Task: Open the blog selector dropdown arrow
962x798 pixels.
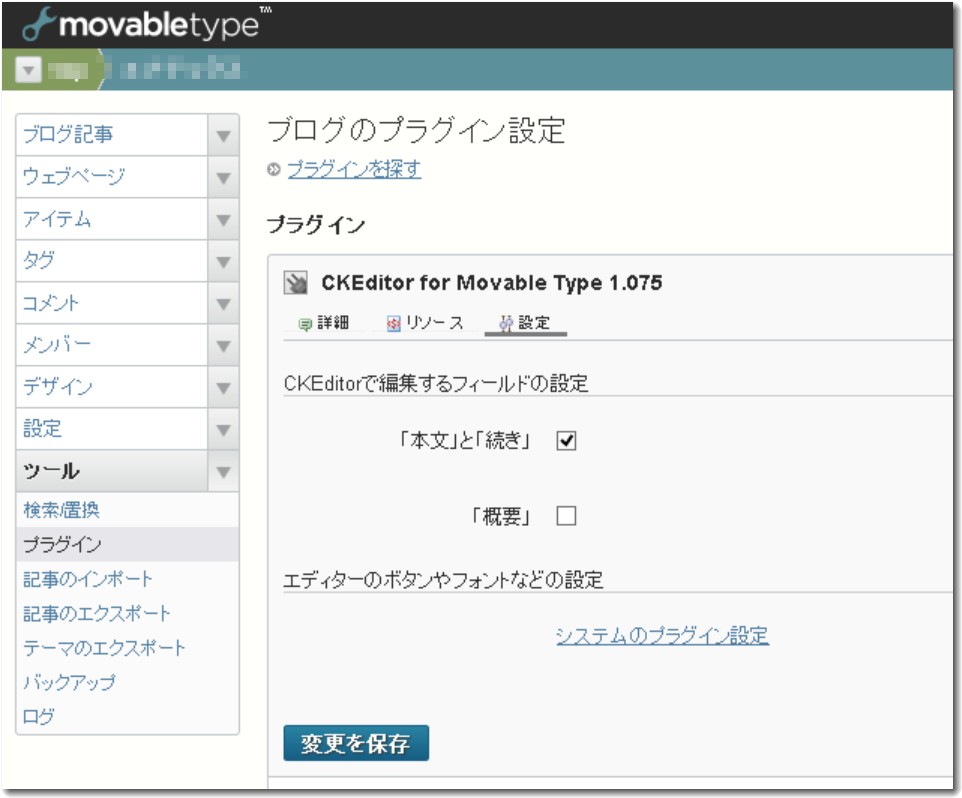Action: [27, 71]
